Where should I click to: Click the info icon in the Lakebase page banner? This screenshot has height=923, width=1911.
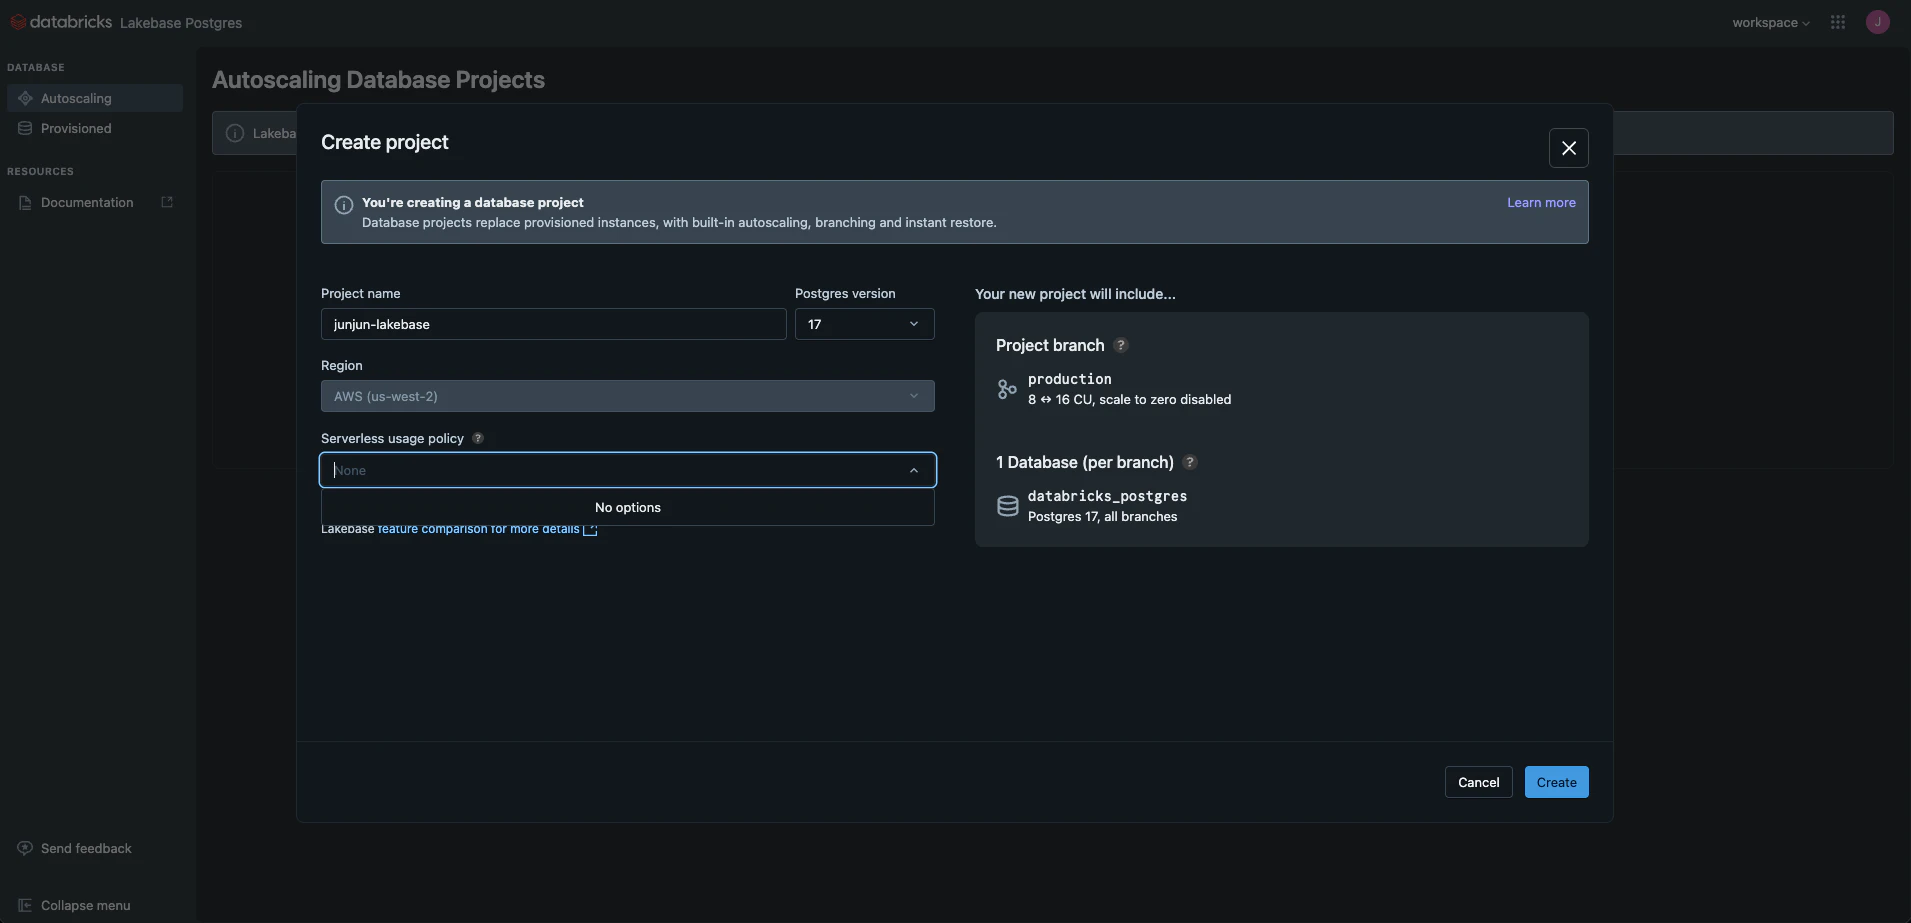click(x=235, y=133)
